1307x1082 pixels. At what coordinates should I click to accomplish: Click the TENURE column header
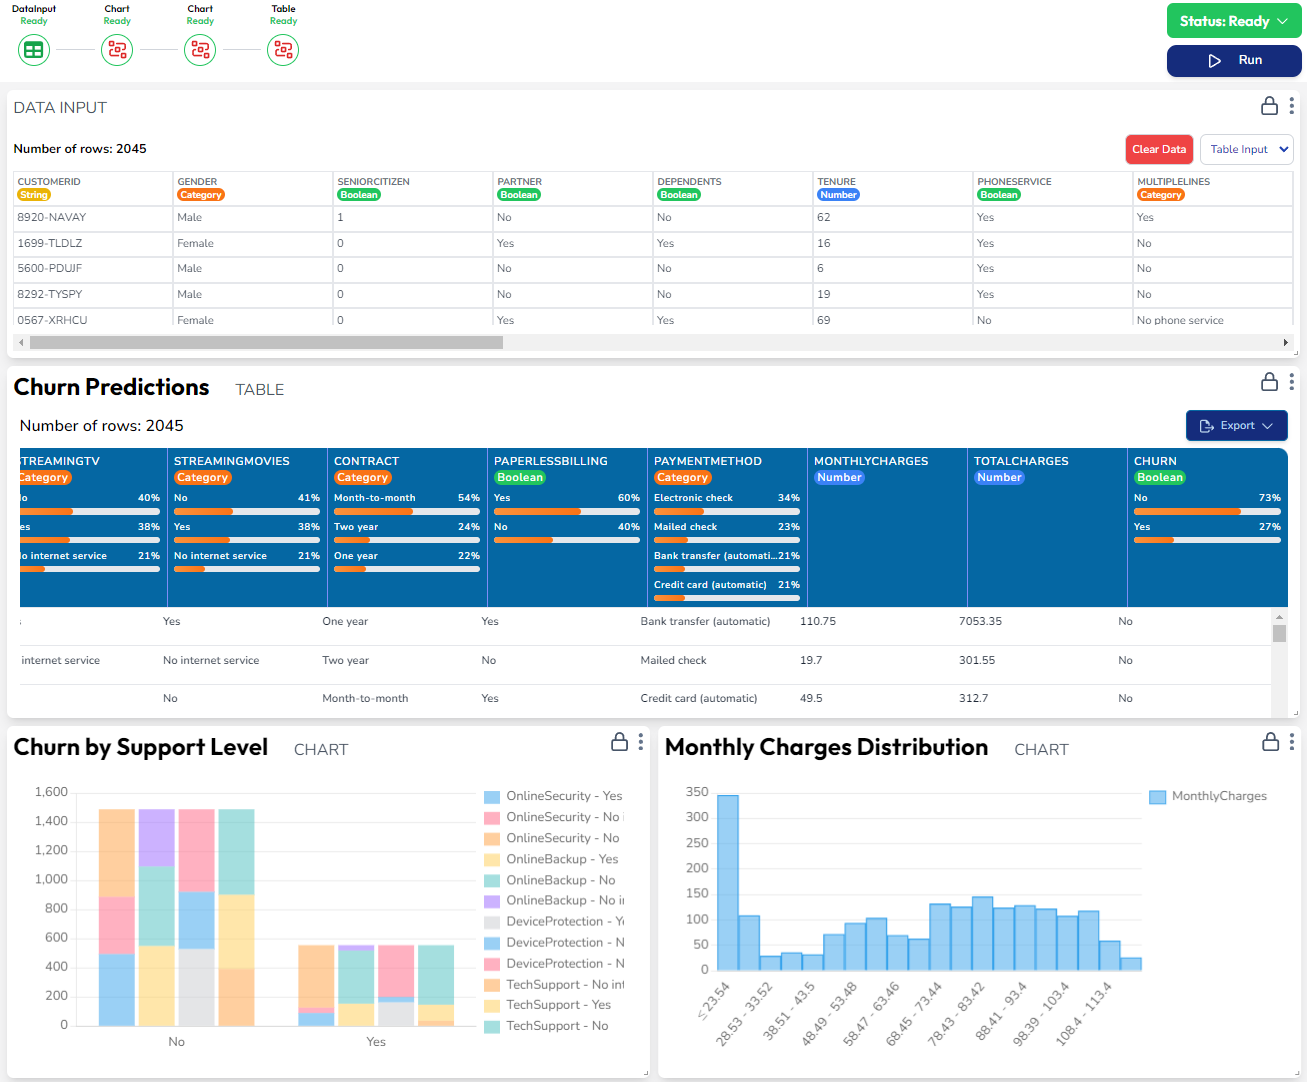[x=893, y=188]
